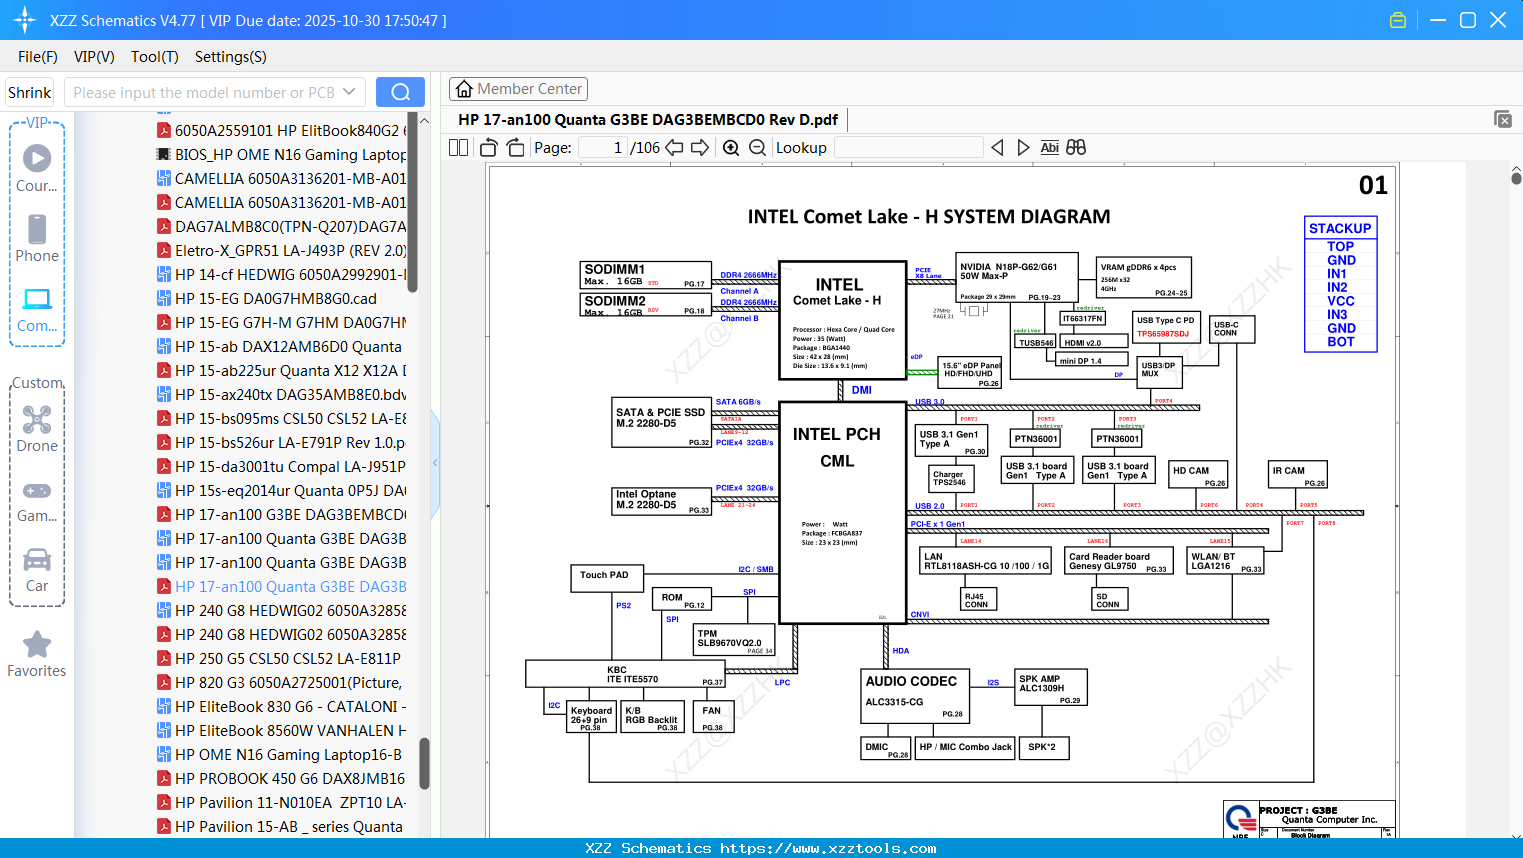Collapse the file list panel handle
1523x858 pixels.
(x=435, y=462)
